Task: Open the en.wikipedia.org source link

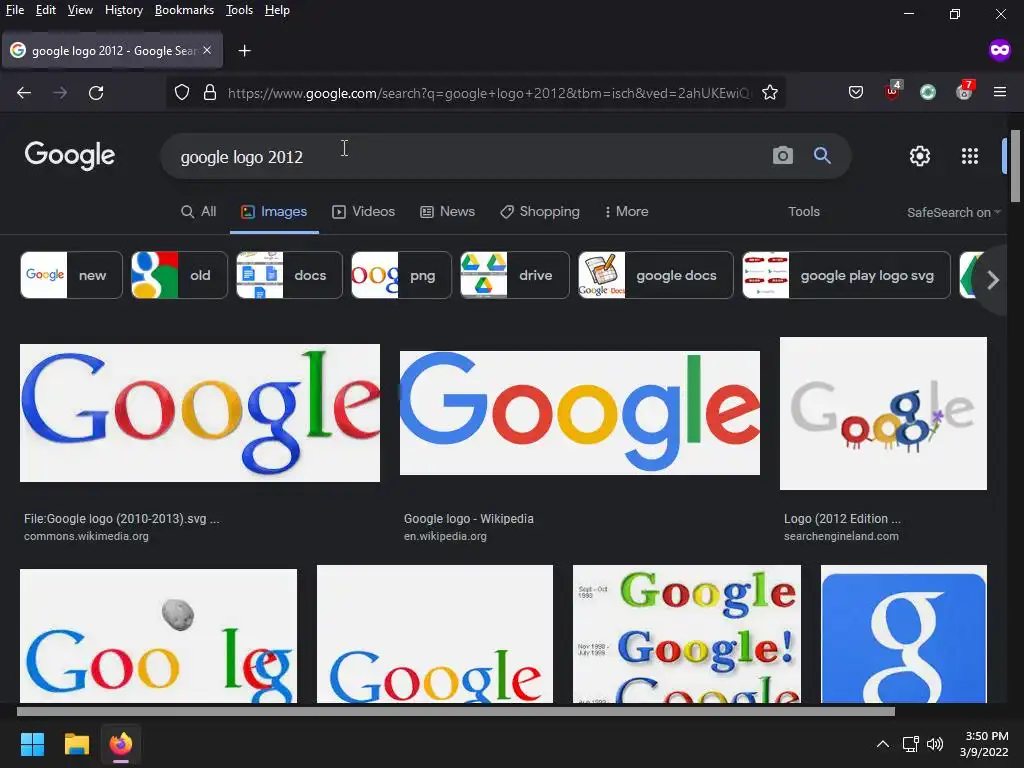Action: tap(445, 536)
